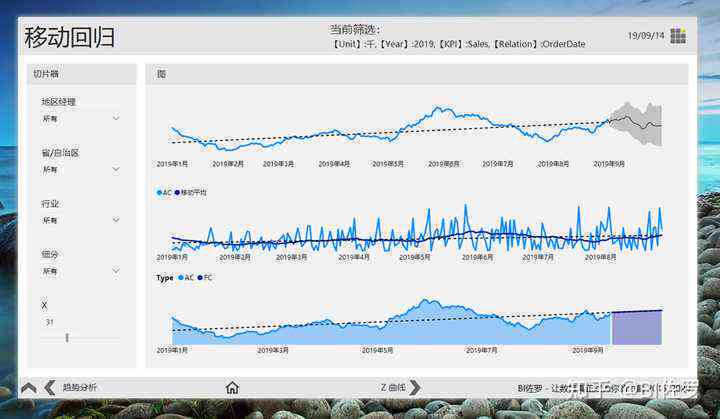Click the X value field showing 31
The image size is (720, 419).
[x=50, y=322]
